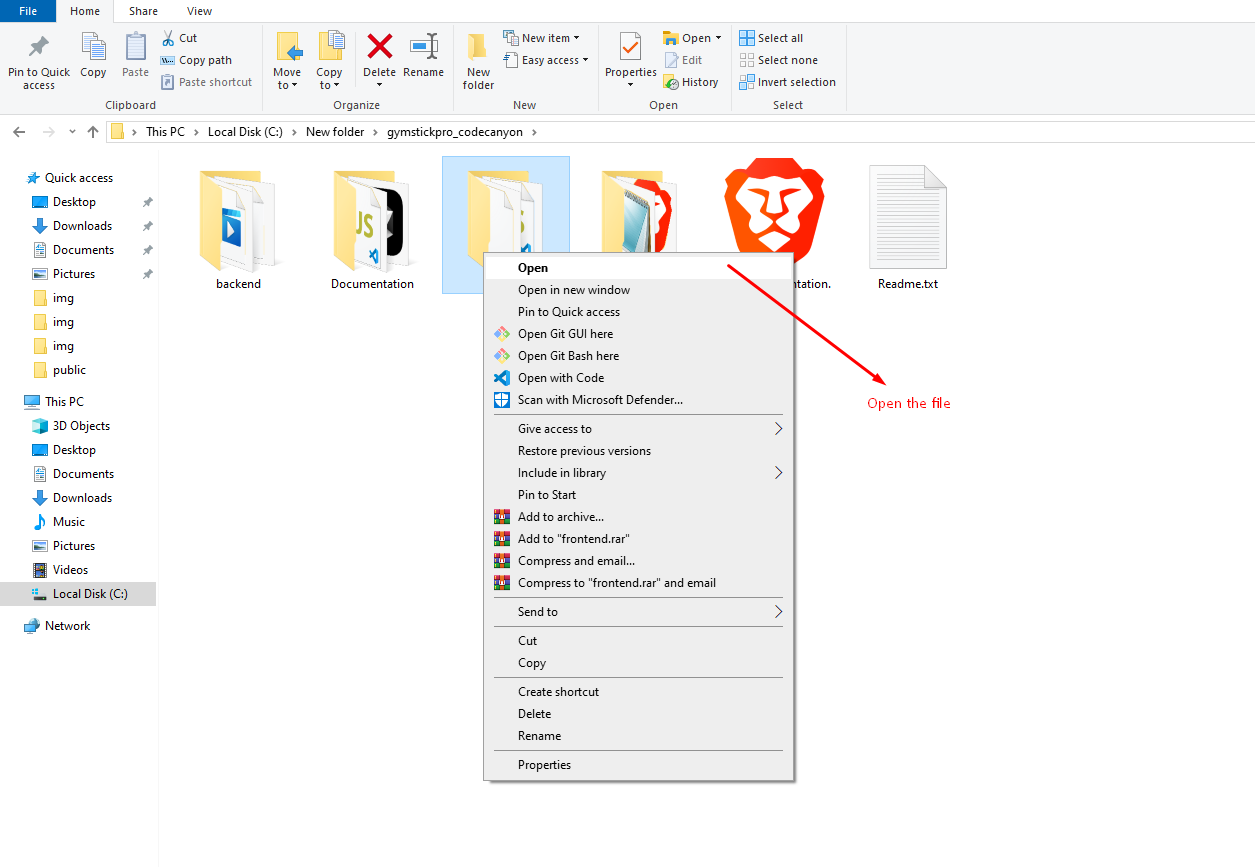Click the Rename icon in Organize group
1255x867 pixels.
click(x=423, y=47)
